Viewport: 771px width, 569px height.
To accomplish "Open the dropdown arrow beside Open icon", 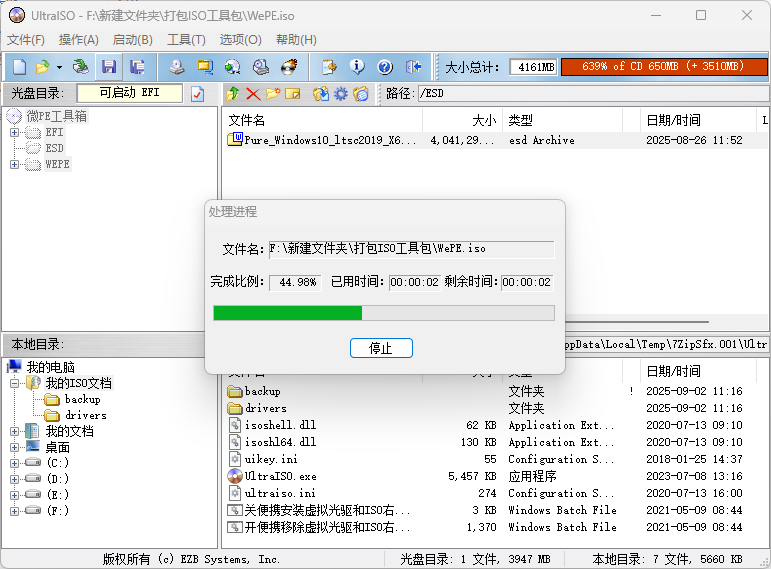I will click(59, 67).
